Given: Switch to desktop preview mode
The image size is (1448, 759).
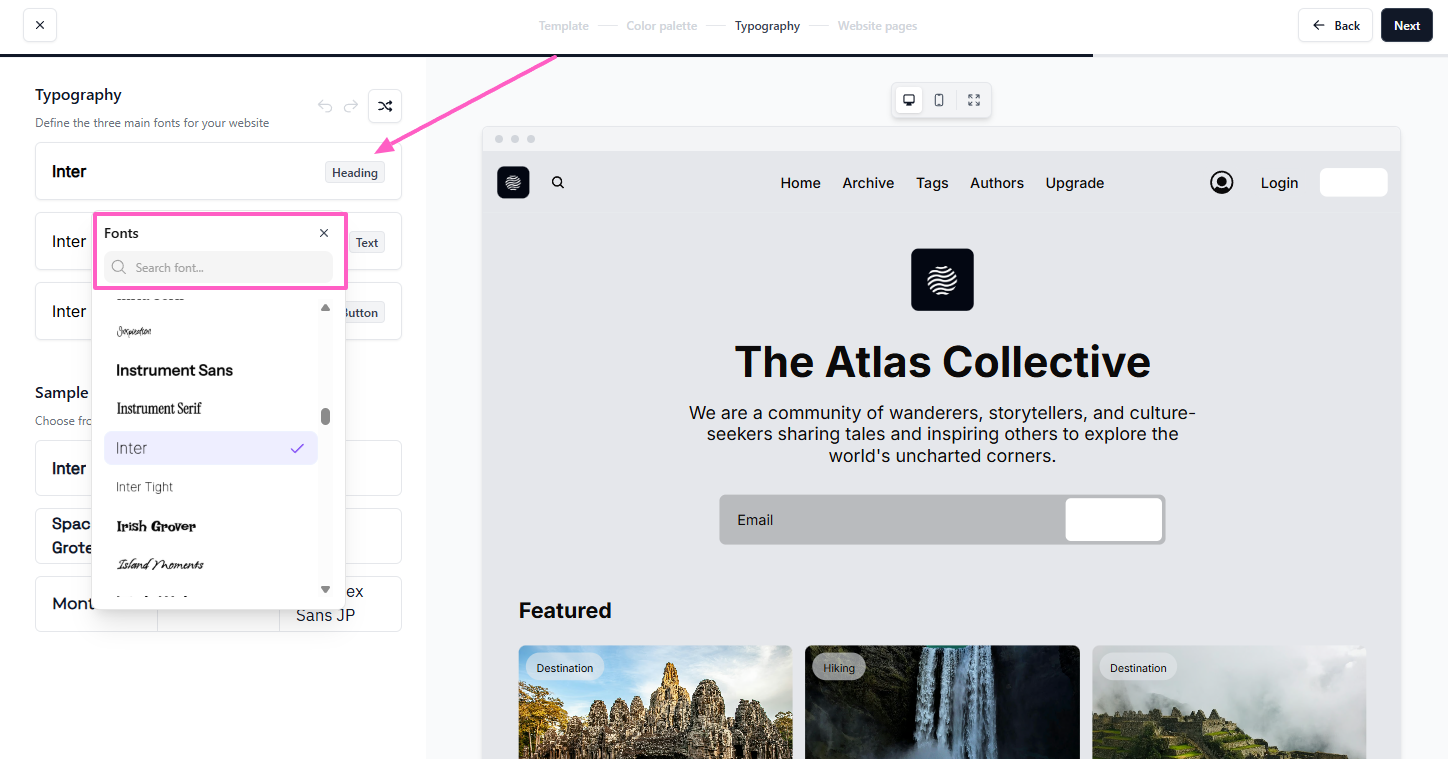Looking at the screenshot, I should [x=909, y=100].
